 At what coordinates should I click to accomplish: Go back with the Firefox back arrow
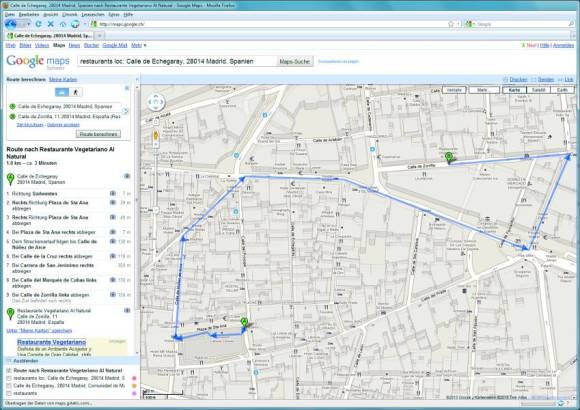coord(11,24)
